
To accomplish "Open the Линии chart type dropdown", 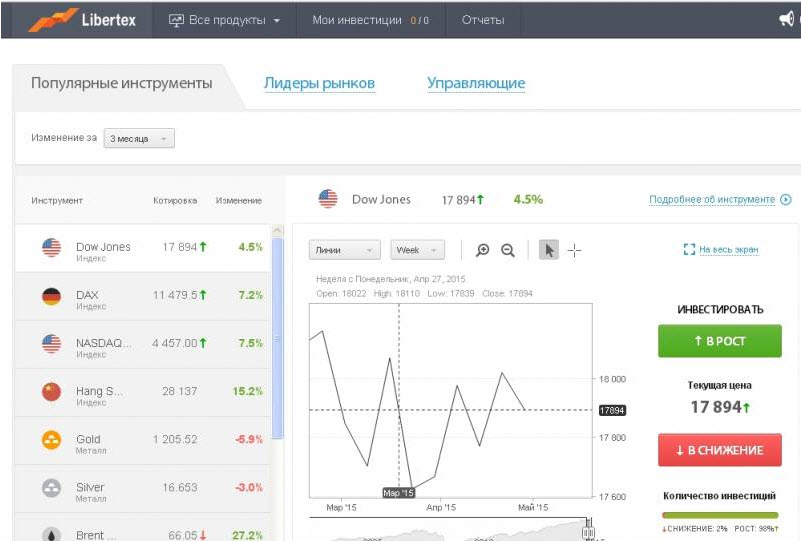I will (344, 250).
